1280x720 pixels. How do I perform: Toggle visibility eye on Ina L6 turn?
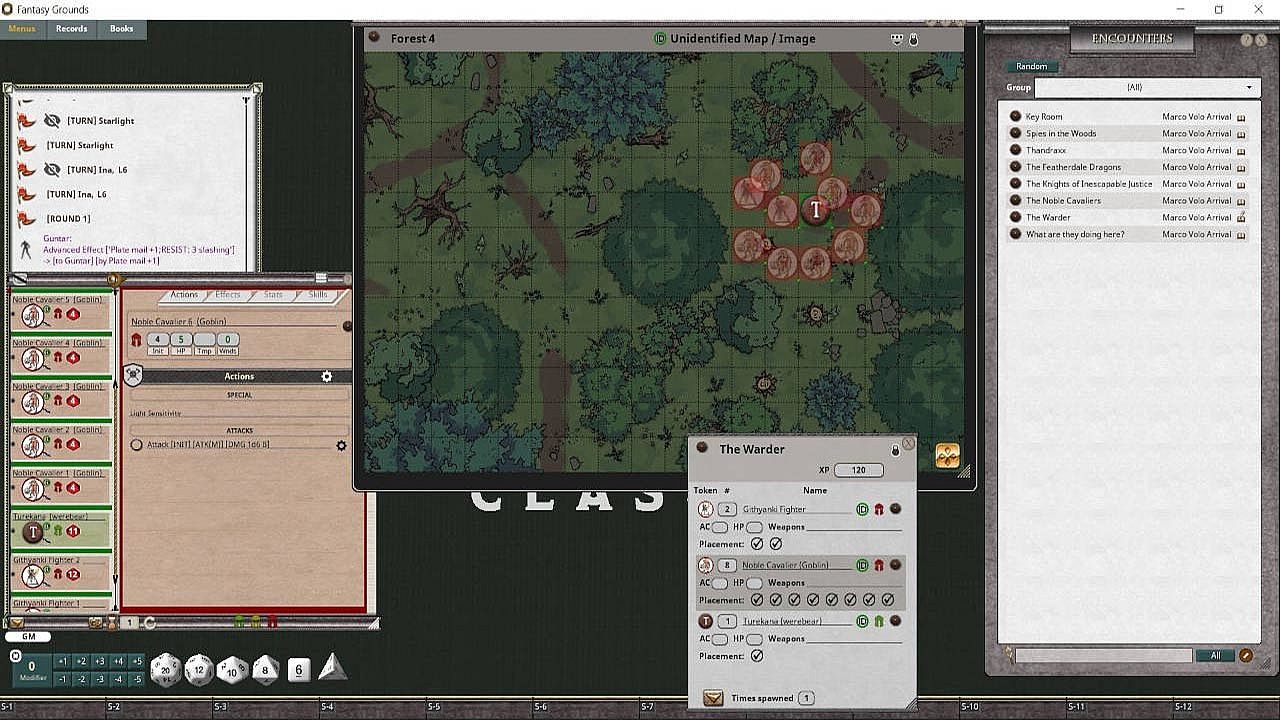pos(52,170)
